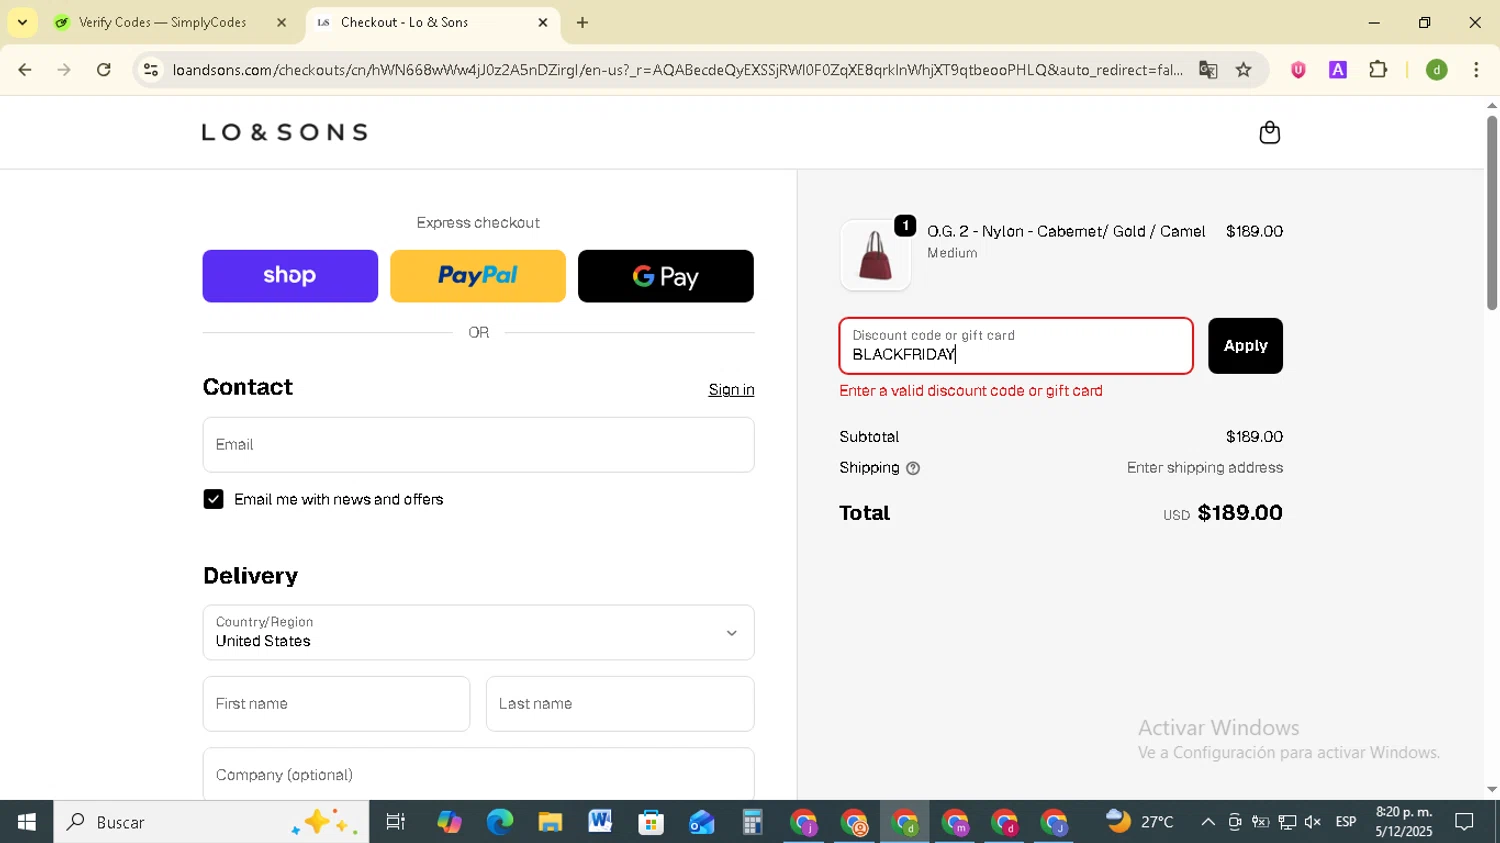Click the browser forward arrow
This screenshot has height=843, width=1500.
click(64, 70)
